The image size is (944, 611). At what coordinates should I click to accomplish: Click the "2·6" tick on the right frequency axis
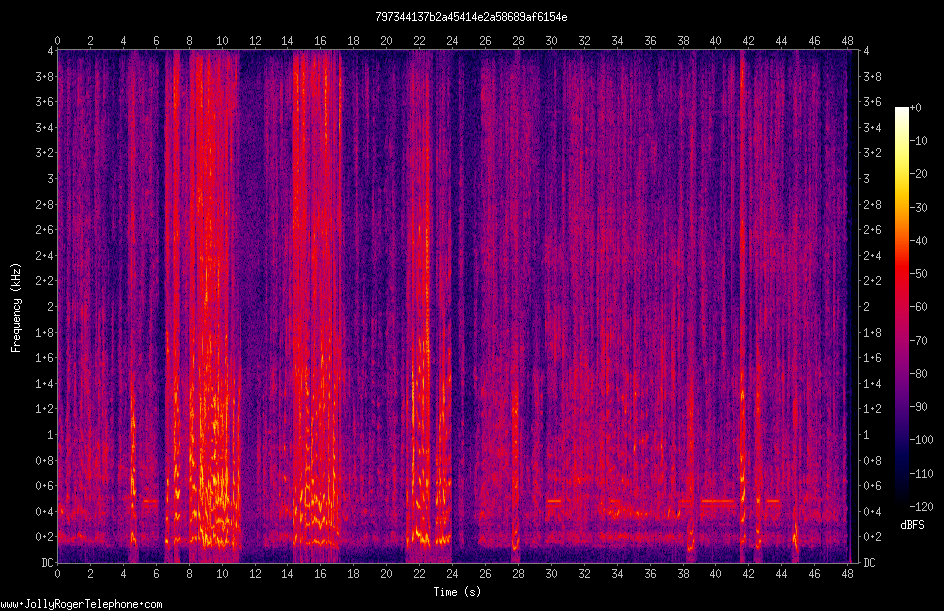pyautogui.click(x=872, y=230)
